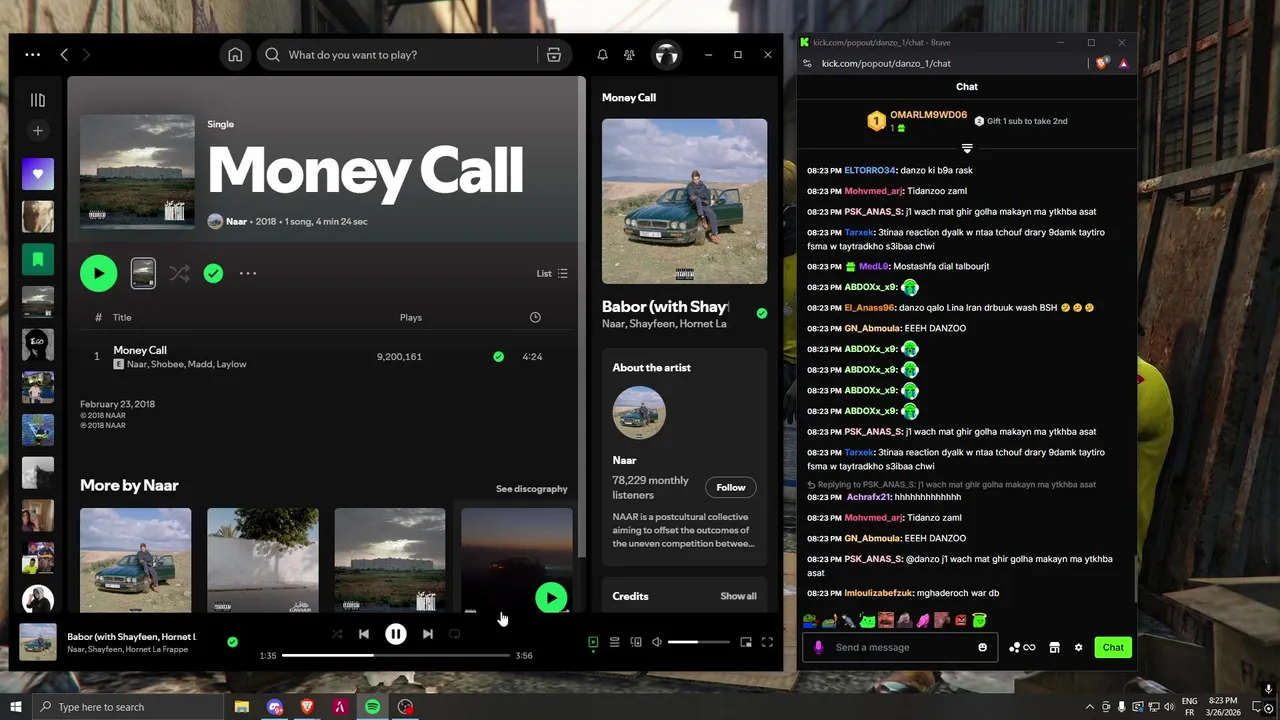Send message with the green Chat button
1280x720 pixels.
(1113, 647)
